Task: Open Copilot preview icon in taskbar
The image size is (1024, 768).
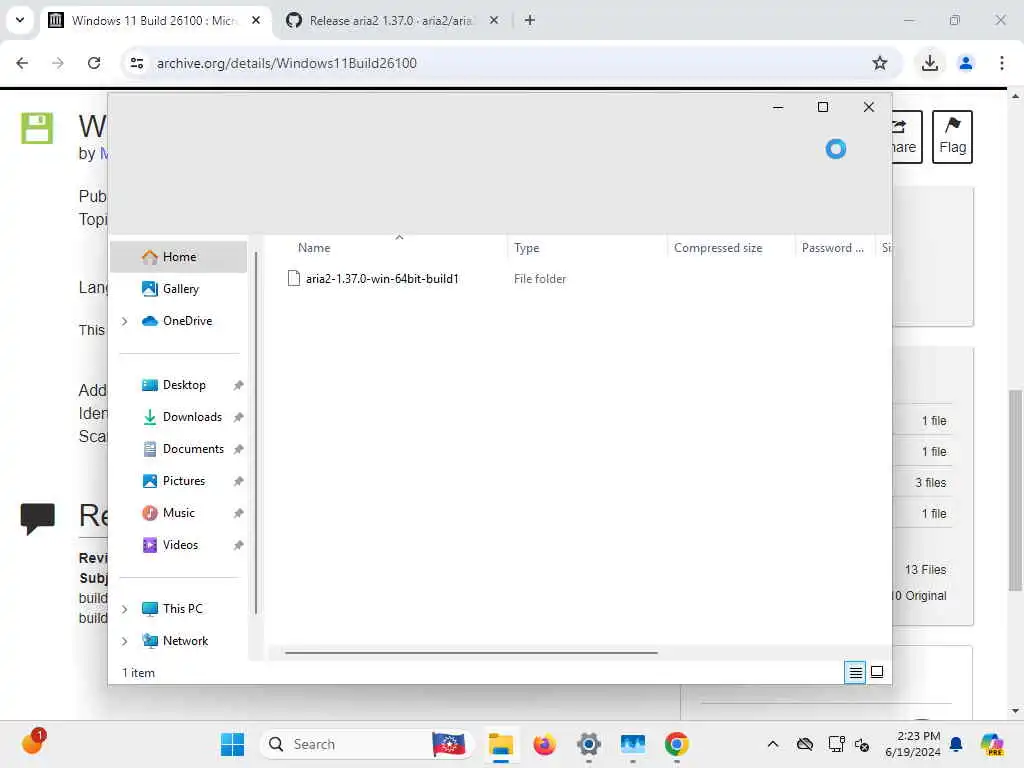Action: [992, 744]
